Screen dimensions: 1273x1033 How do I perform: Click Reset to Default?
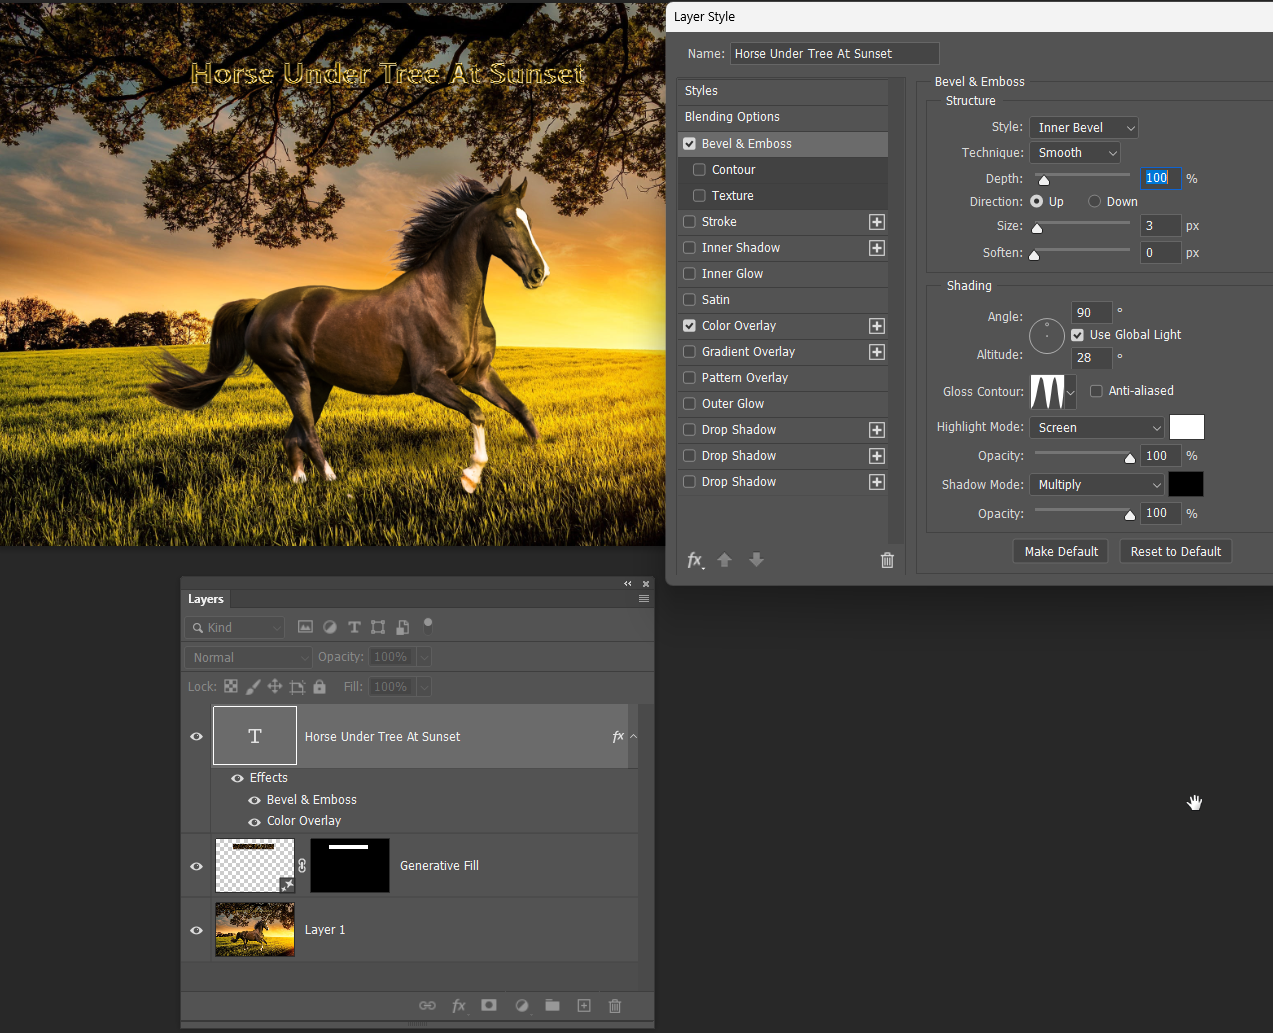(x=1175, y=551)
